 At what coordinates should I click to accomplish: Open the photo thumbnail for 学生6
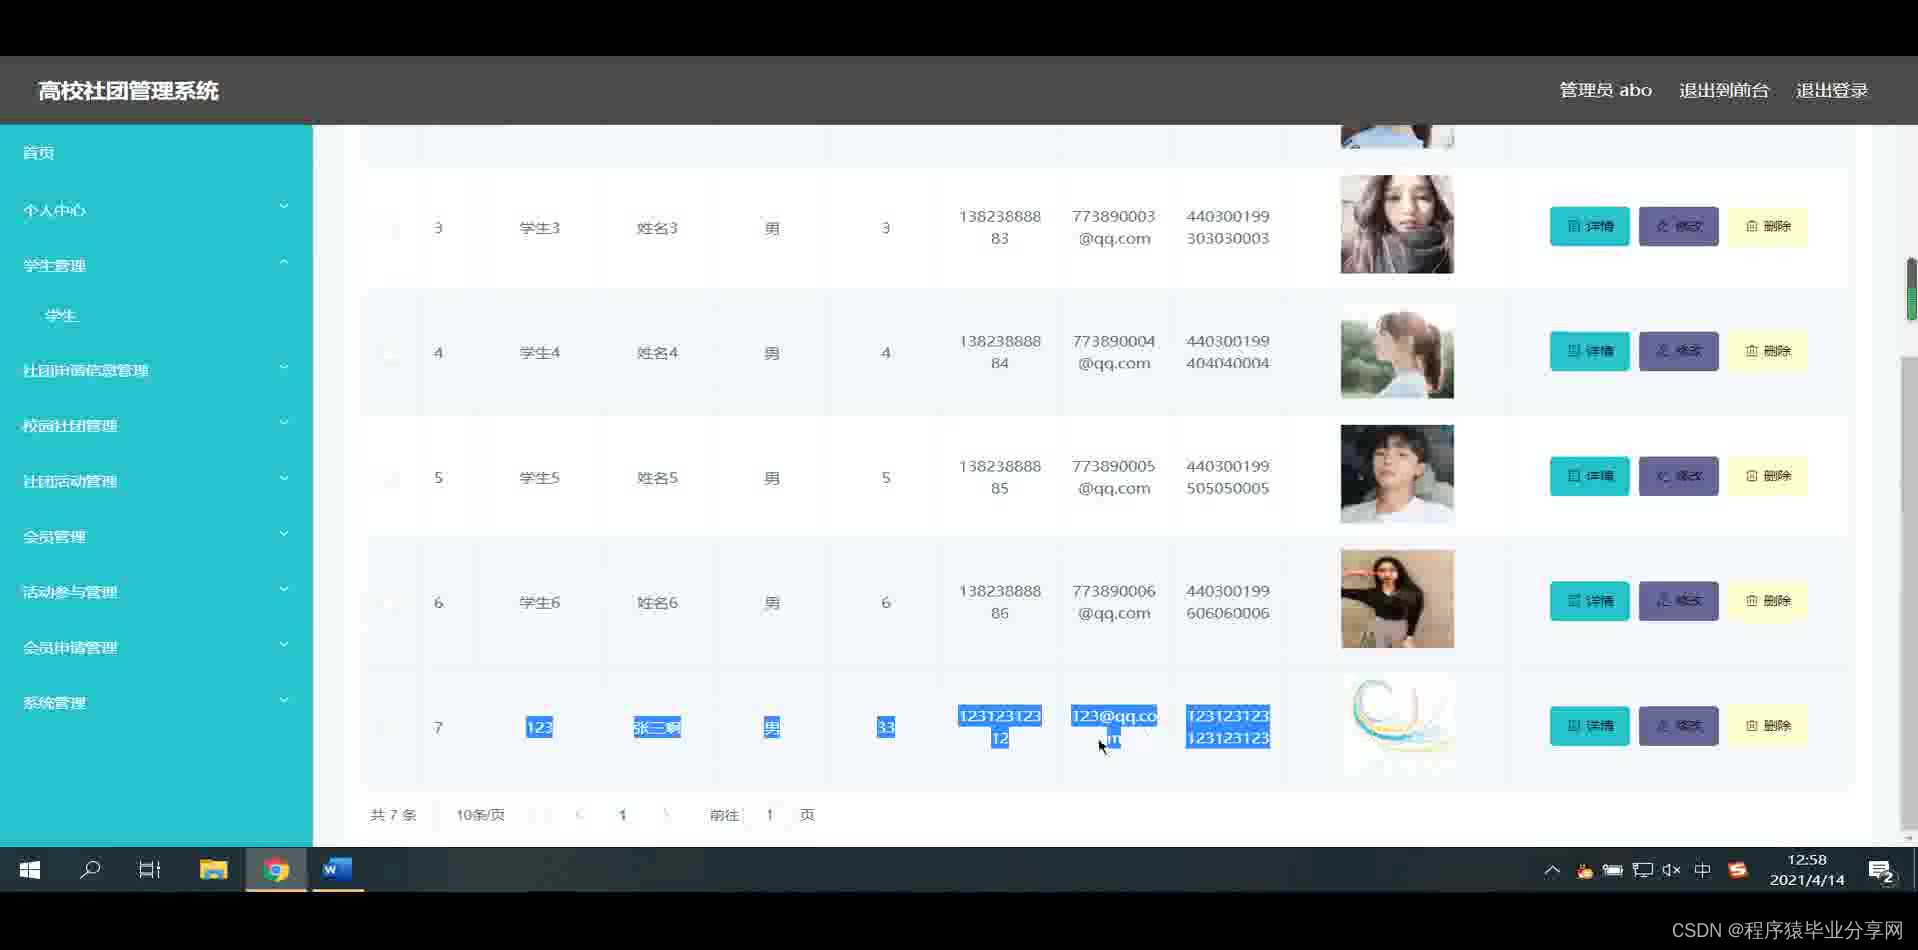pyautogui.click(x=1397, y=598)
